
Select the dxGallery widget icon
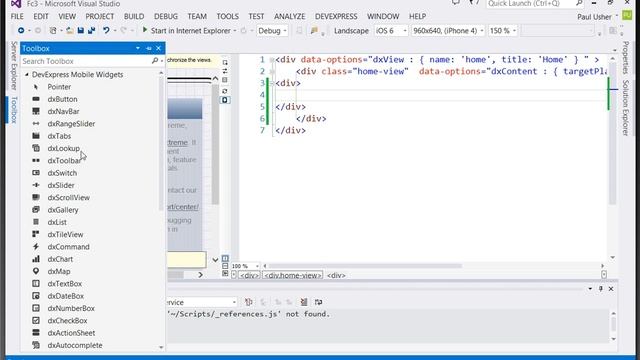coord(36,209)
